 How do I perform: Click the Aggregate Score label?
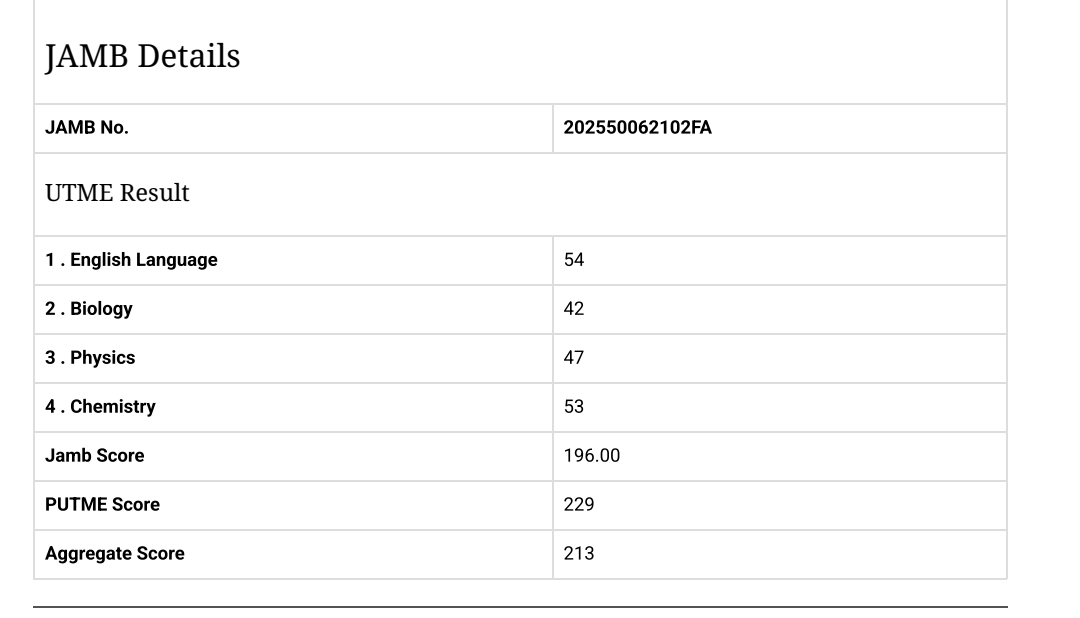[115, 554]
